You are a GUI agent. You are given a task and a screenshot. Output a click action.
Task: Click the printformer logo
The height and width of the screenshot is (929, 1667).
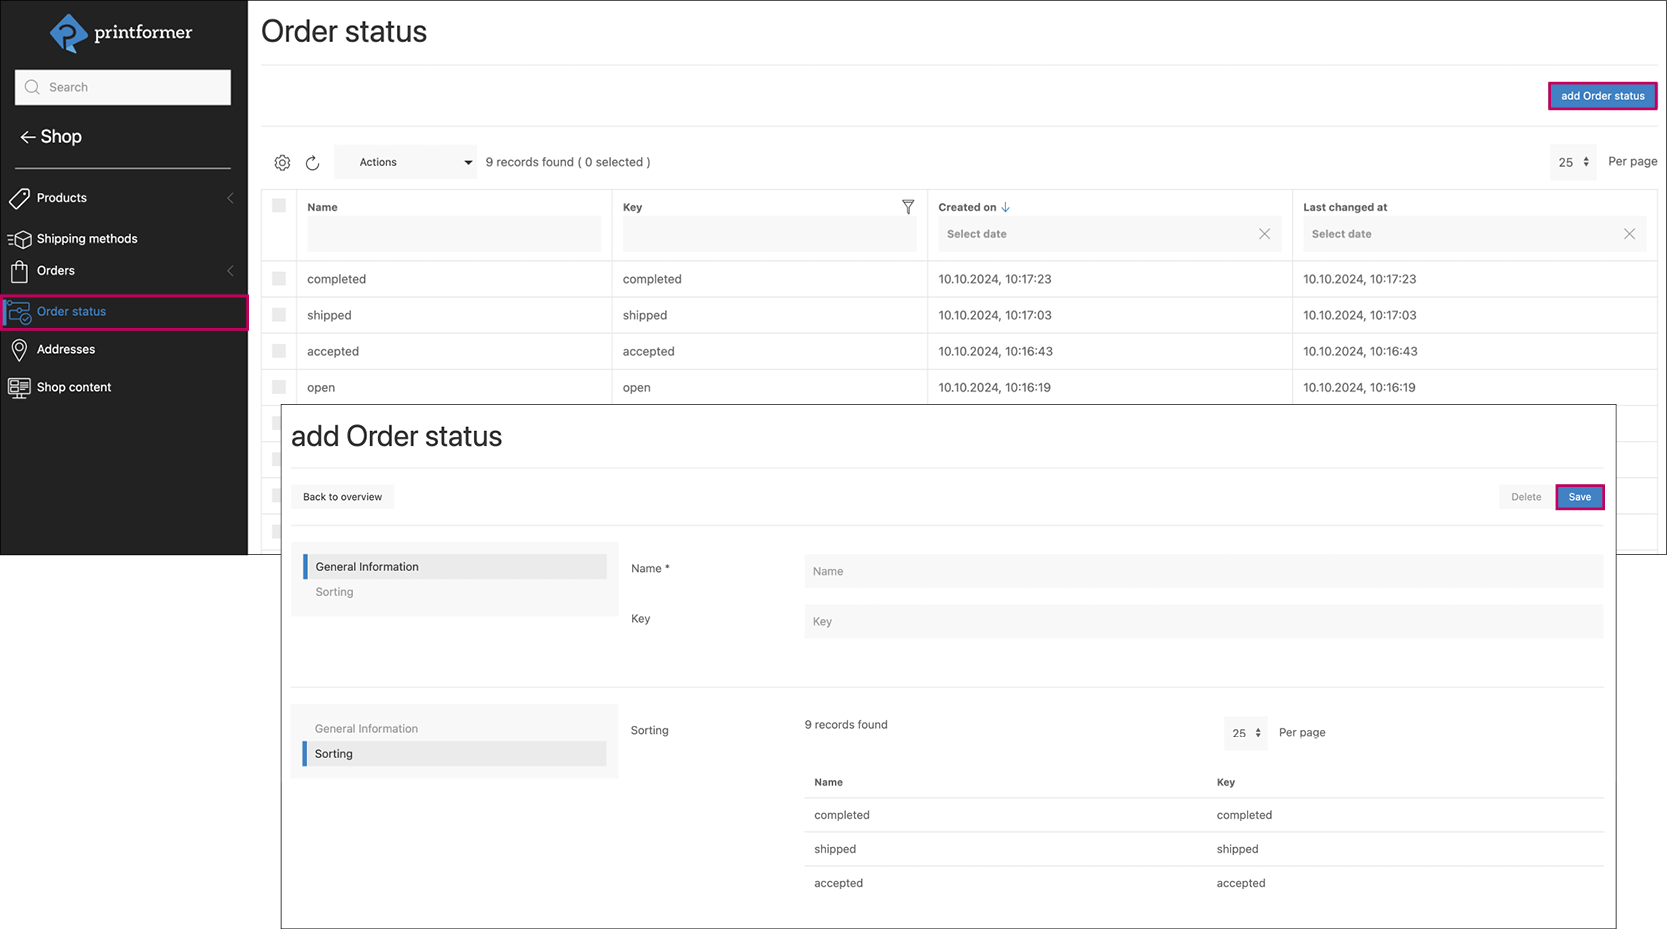(x=121, y=33)
